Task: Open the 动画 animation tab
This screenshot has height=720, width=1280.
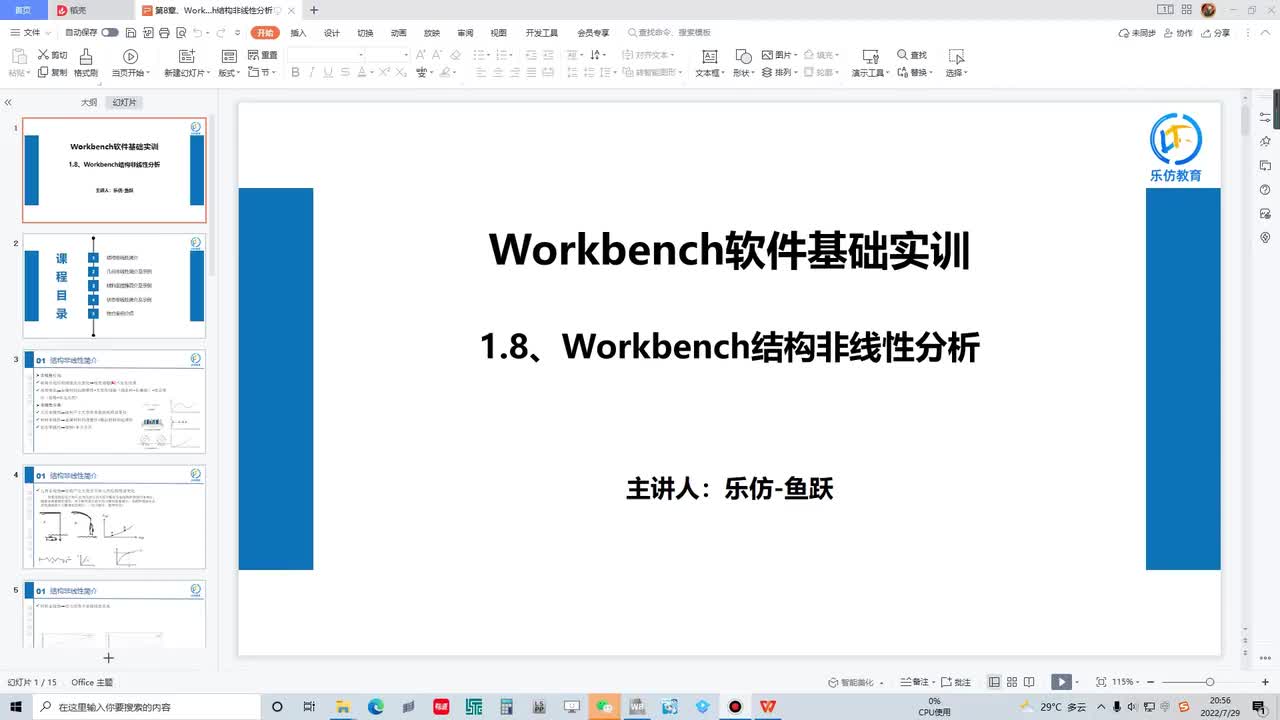Action: tap(398, 32)
